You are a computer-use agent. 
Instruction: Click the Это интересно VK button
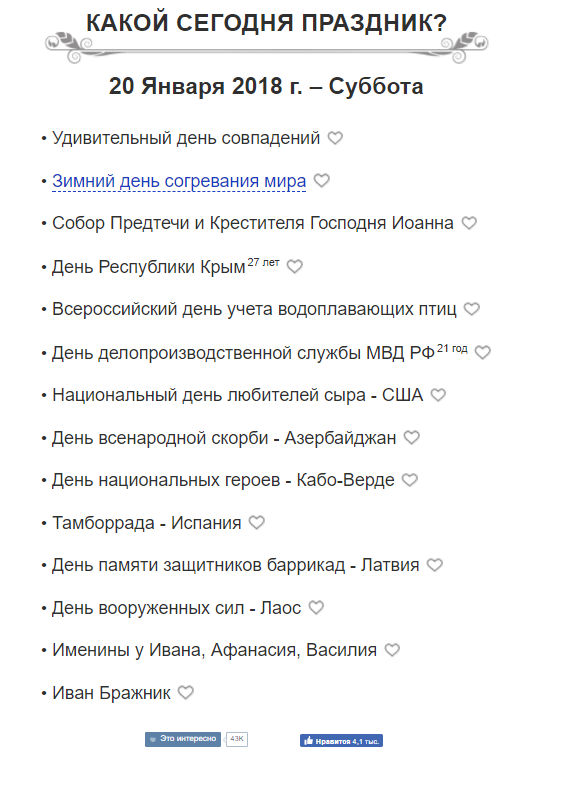[183, 739]
